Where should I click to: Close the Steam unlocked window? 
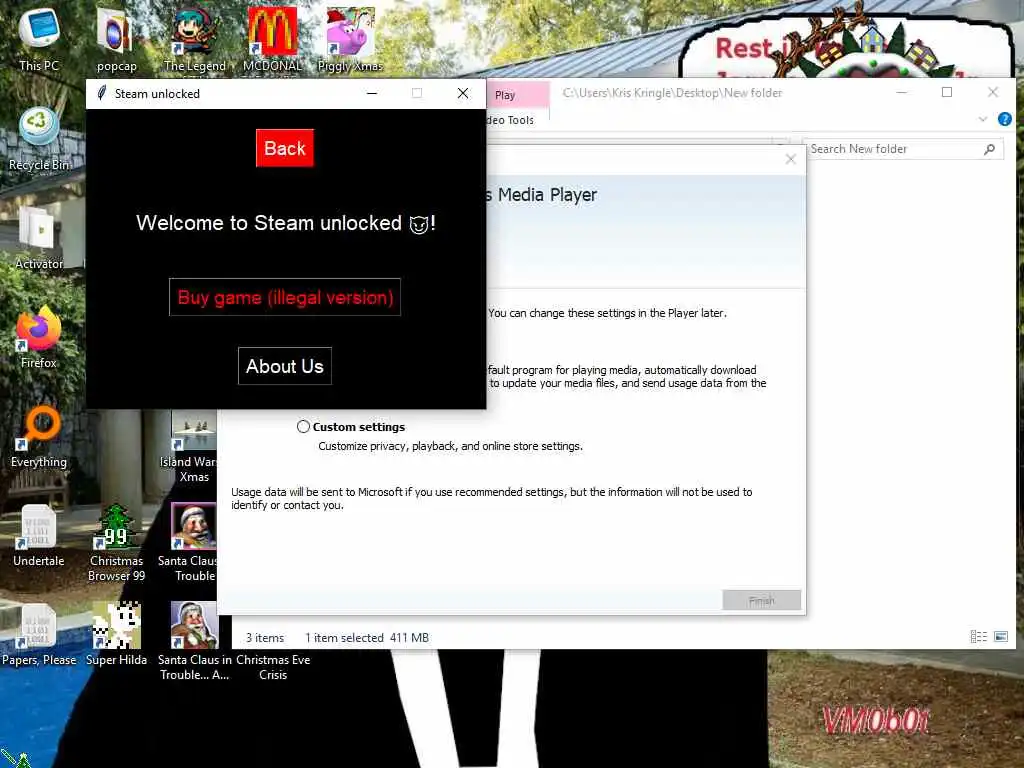463,93
